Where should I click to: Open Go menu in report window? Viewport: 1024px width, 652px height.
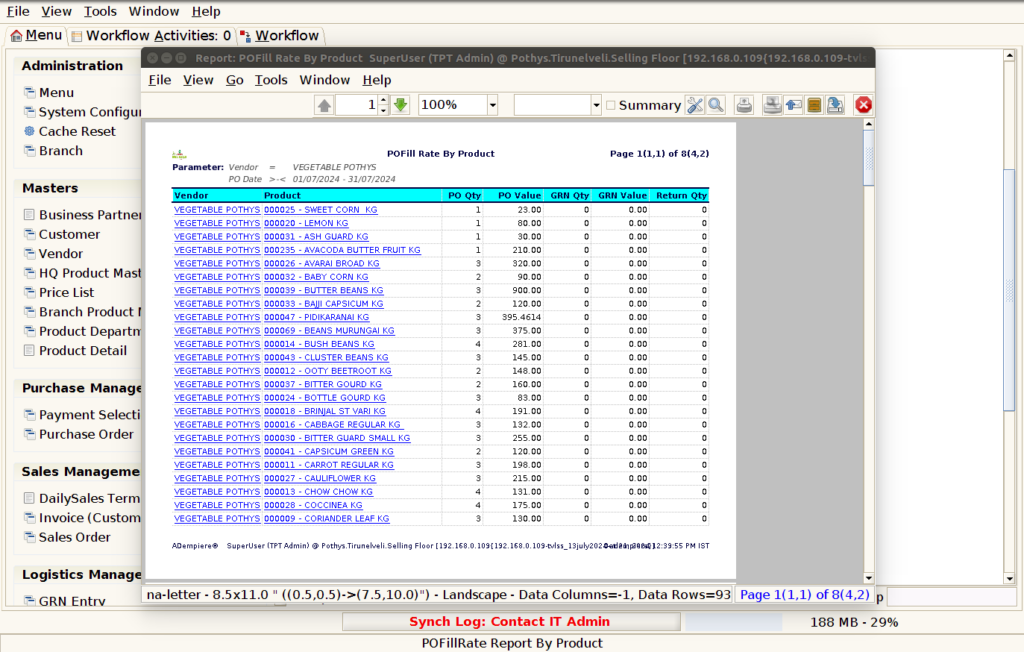click(234, 80)
